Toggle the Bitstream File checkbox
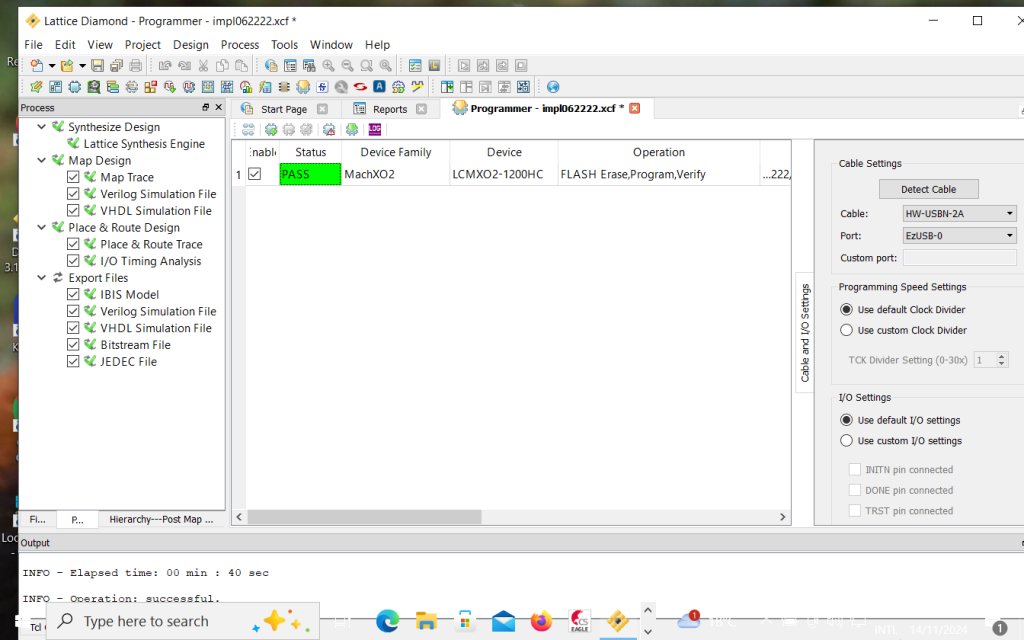 point(73,345)
